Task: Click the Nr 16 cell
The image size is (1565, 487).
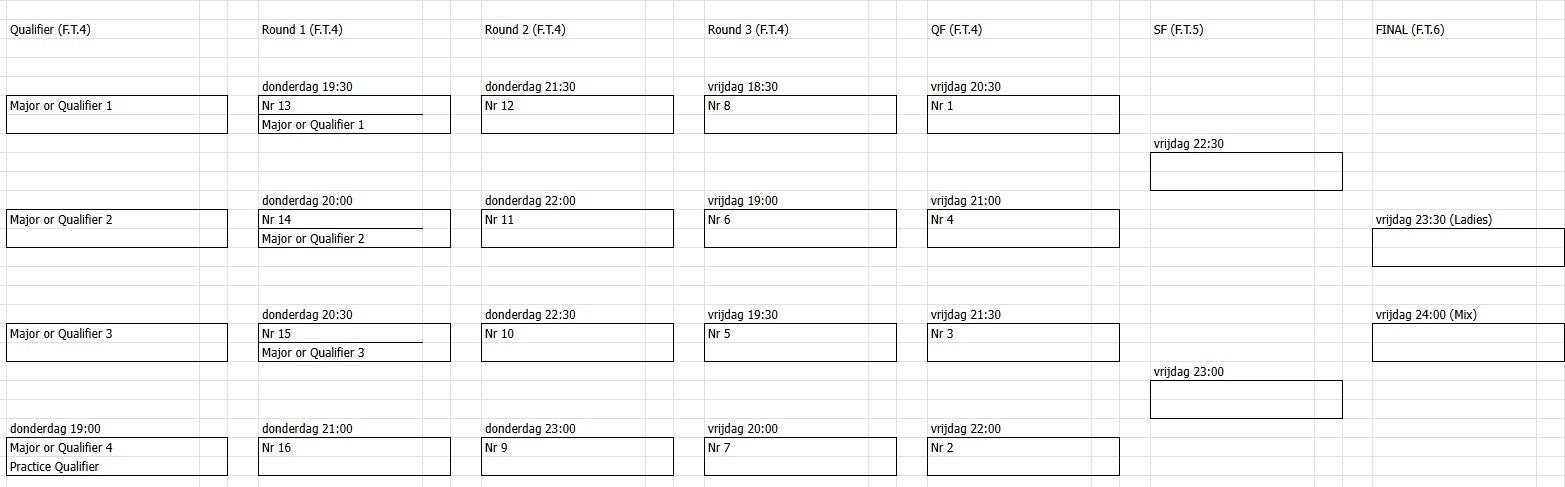Action: 277,448
